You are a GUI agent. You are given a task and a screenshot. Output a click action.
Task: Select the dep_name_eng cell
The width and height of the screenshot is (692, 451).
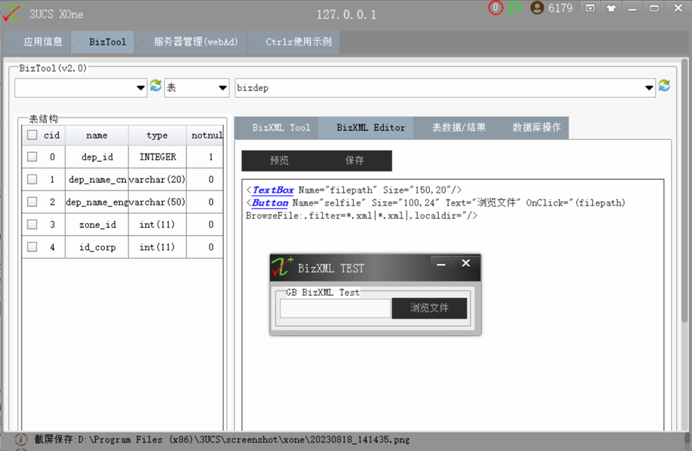click(97, 202)
